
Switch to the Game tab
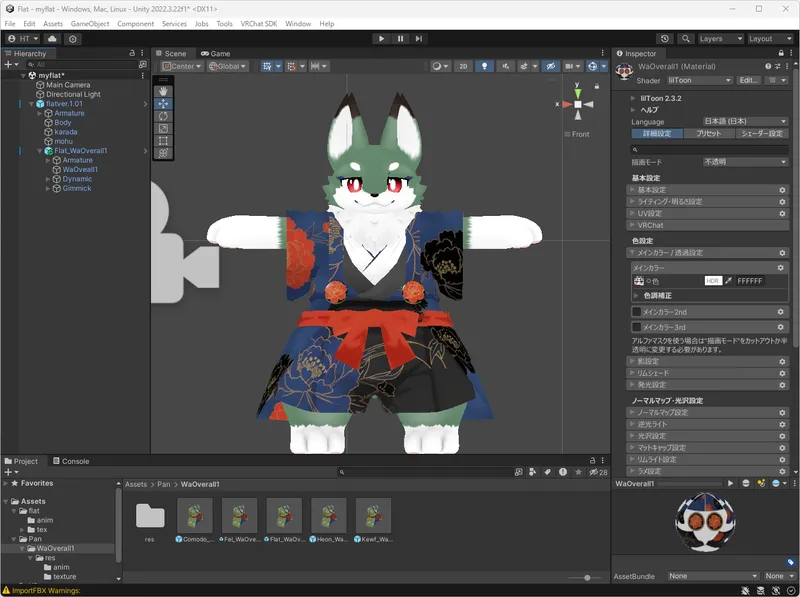pos(215,53)
